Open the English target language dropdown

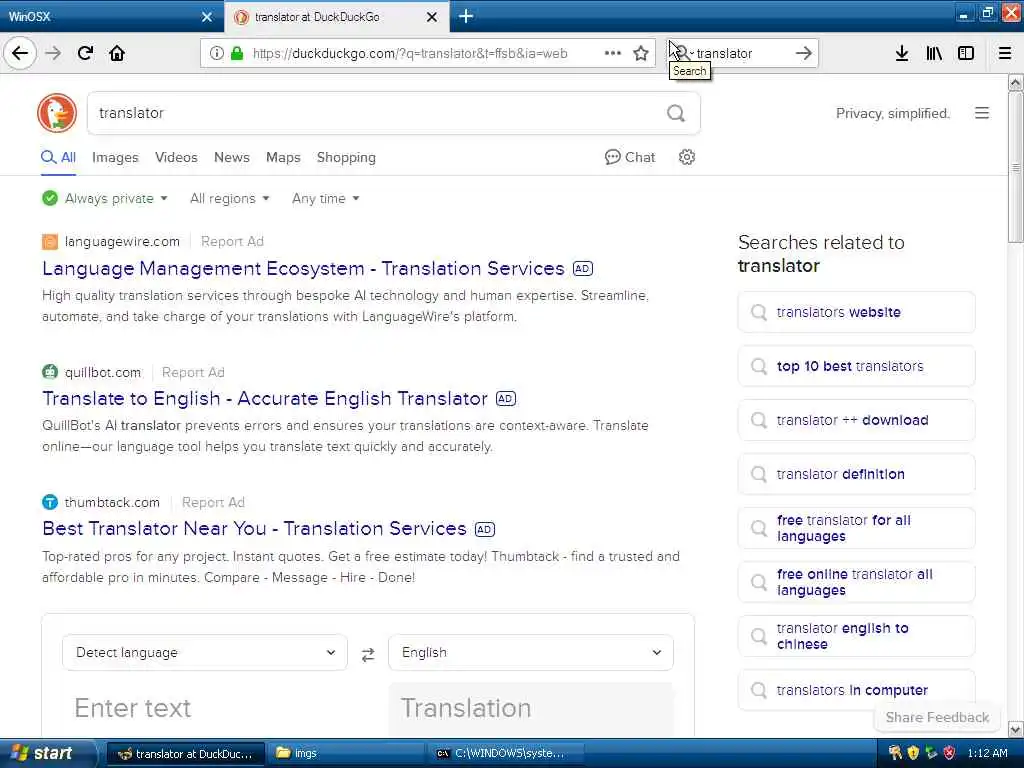pyautogui.click(x=530, y=652)
